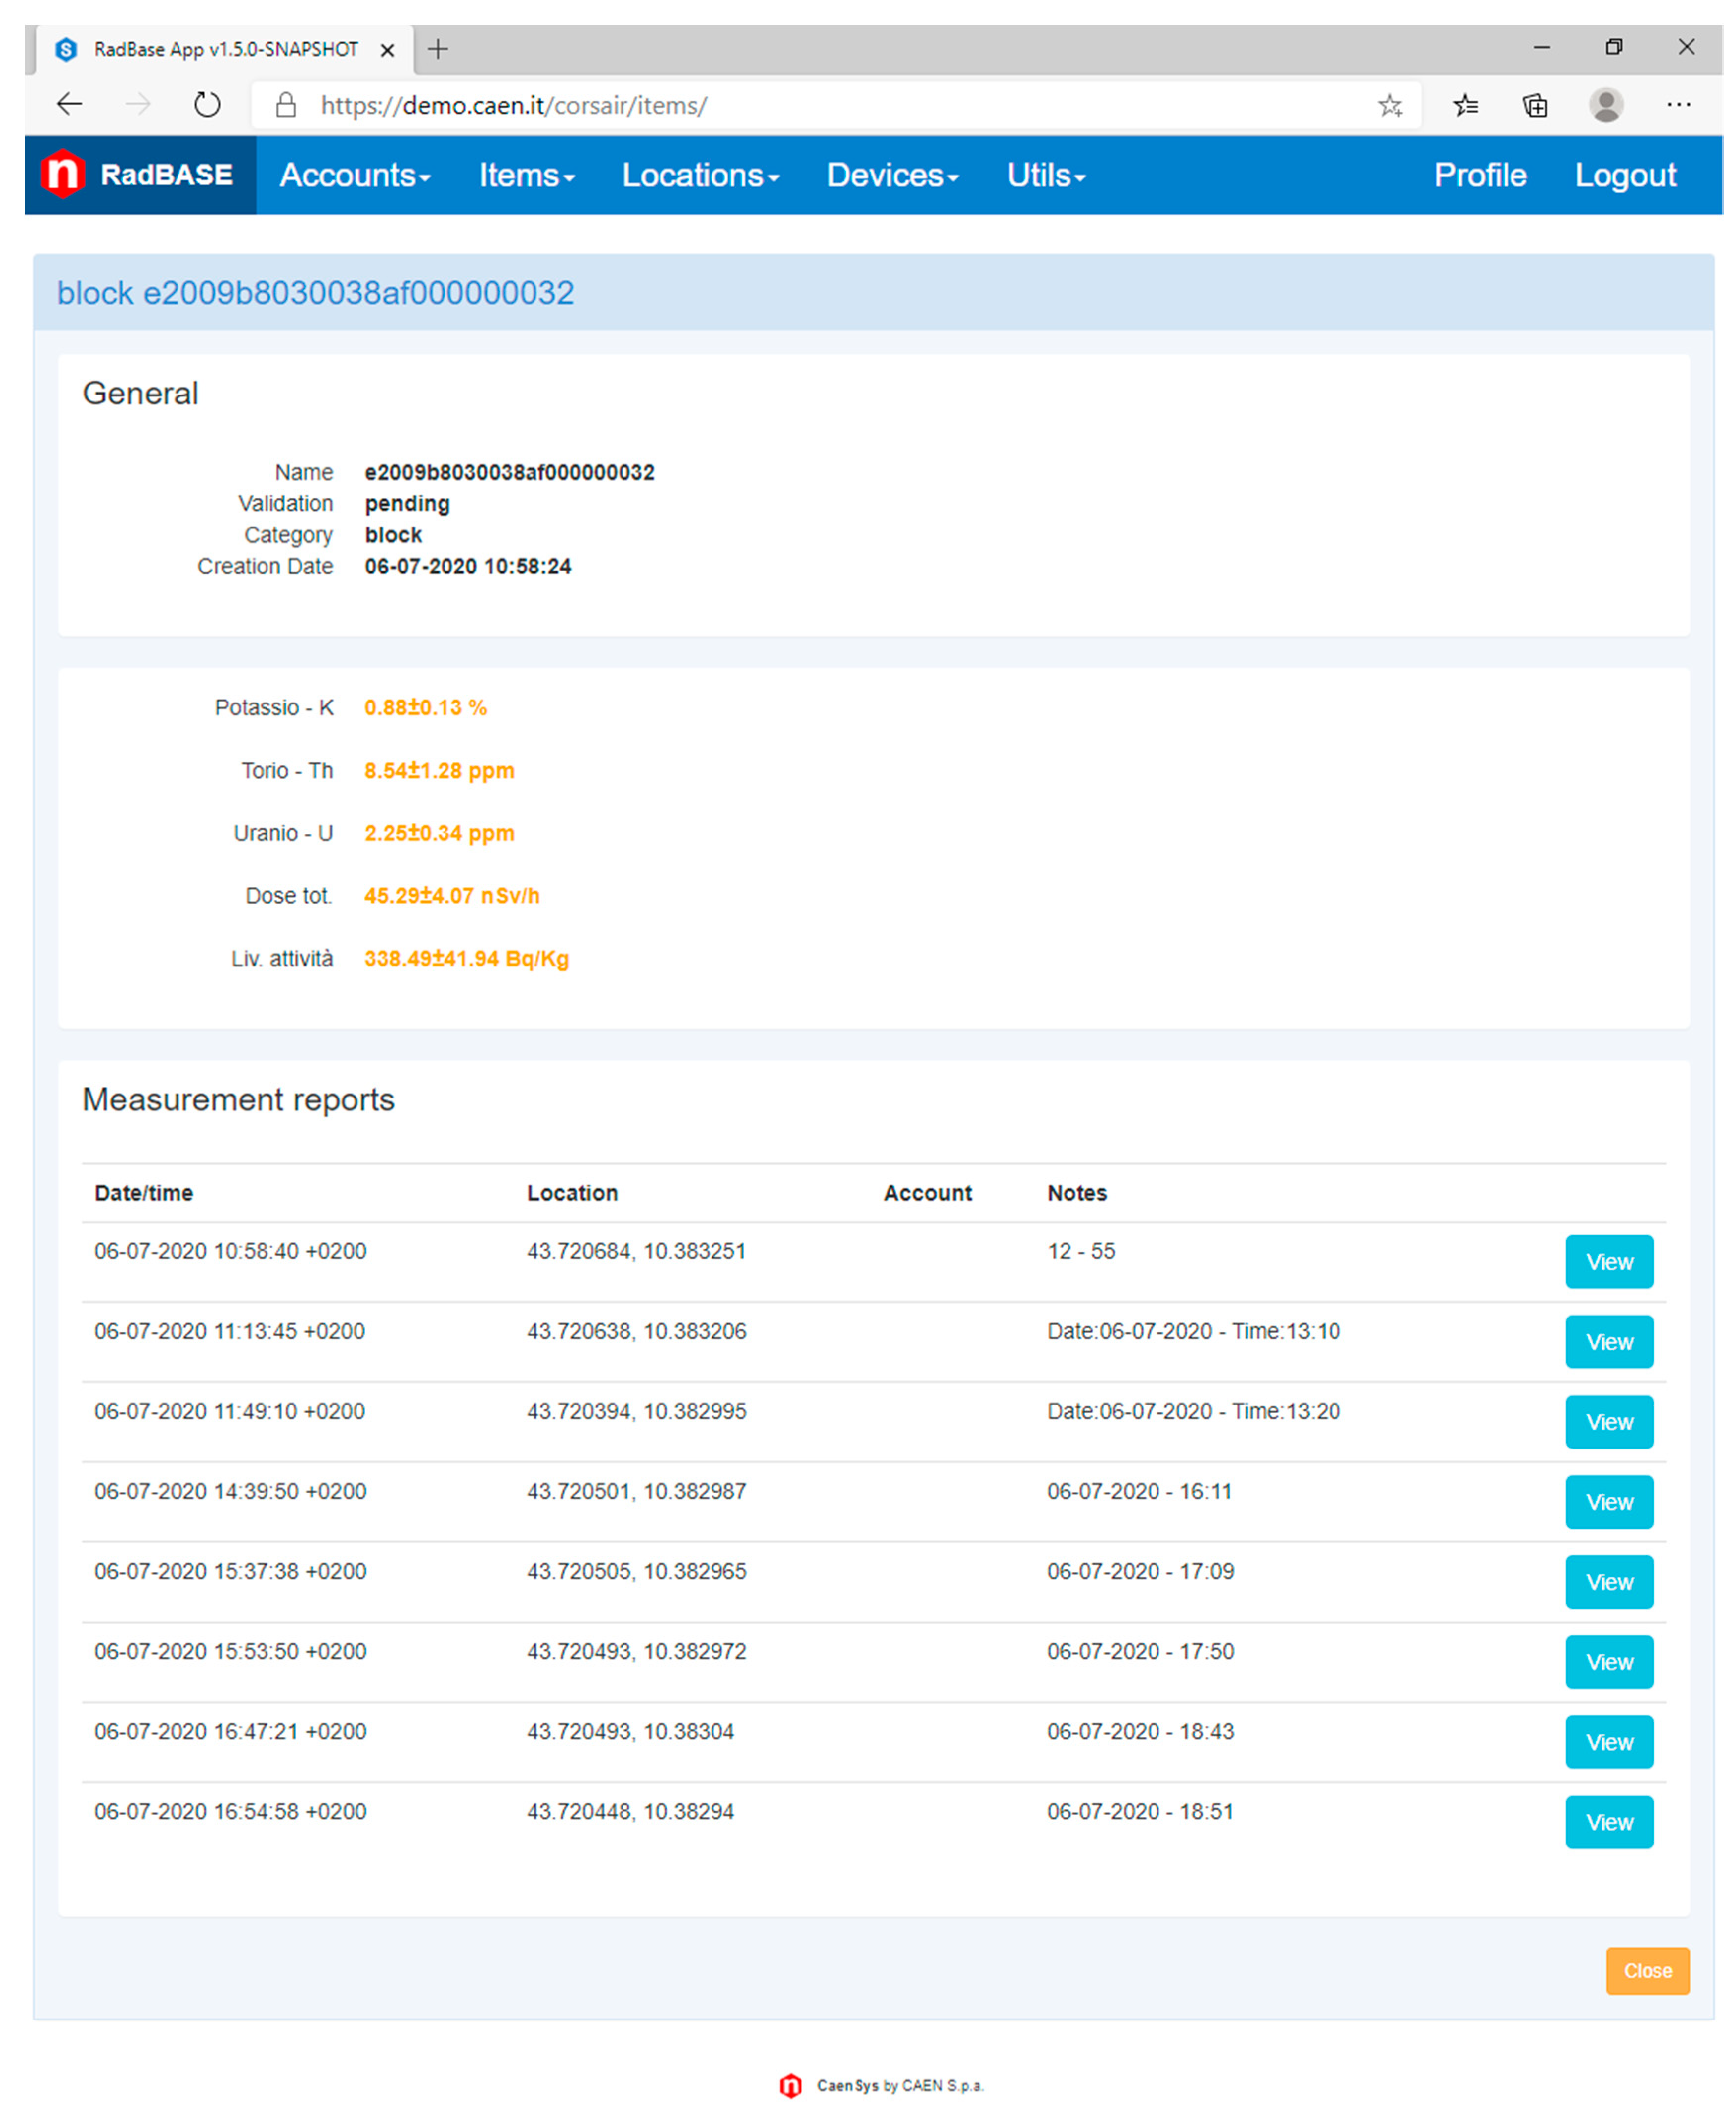Expand the Locations dropdown menu
This screenshot has height=2108, width=1736.
pyautogui.click(x=699, y=175)
